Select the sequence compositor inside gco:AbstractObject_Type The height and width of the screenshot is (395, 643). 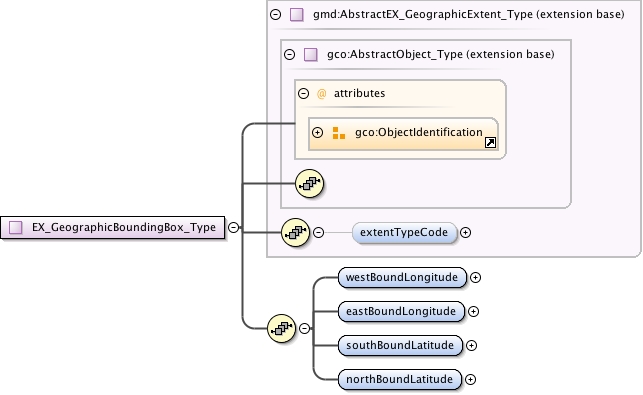(x=310, y=183)
